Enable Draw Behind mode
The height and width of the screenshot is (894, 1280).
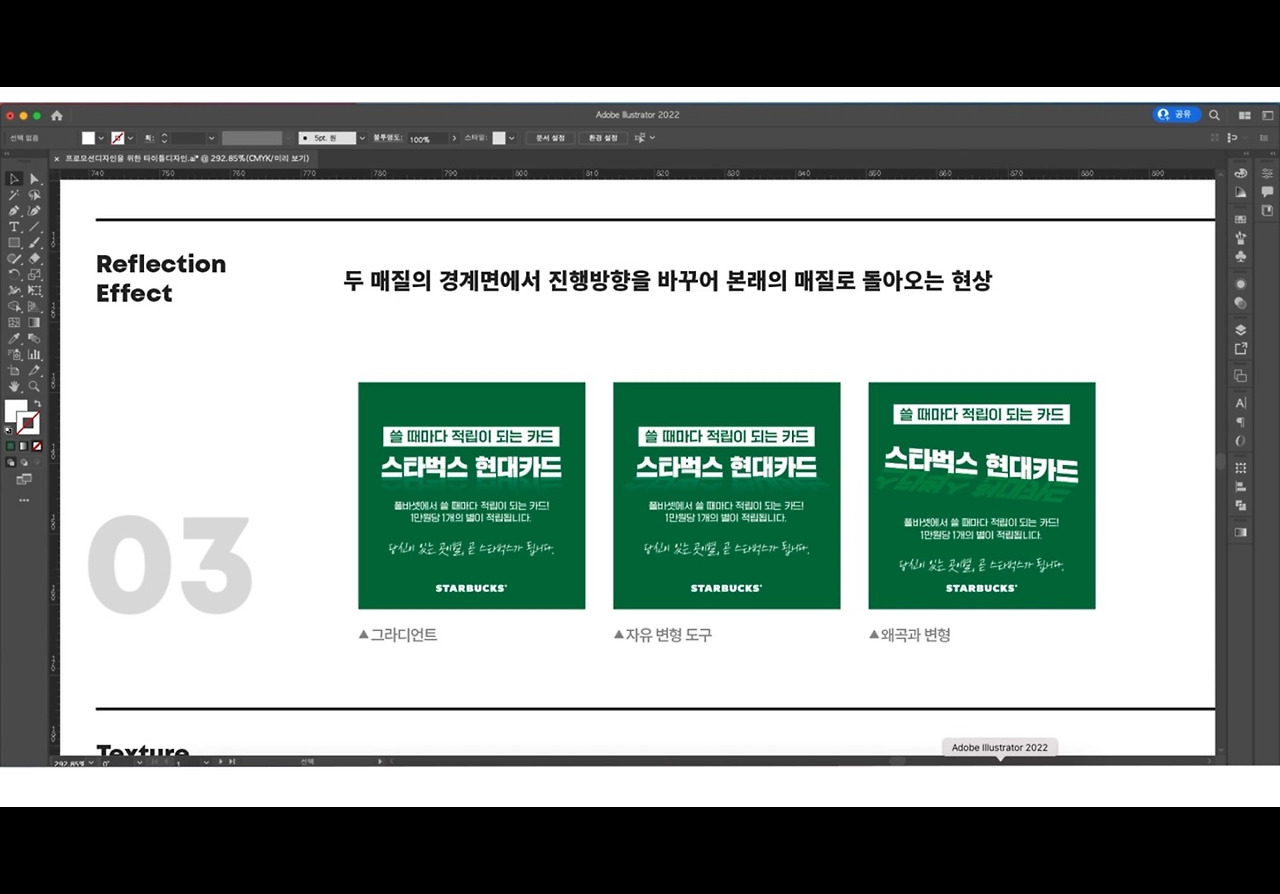[24, 463]
